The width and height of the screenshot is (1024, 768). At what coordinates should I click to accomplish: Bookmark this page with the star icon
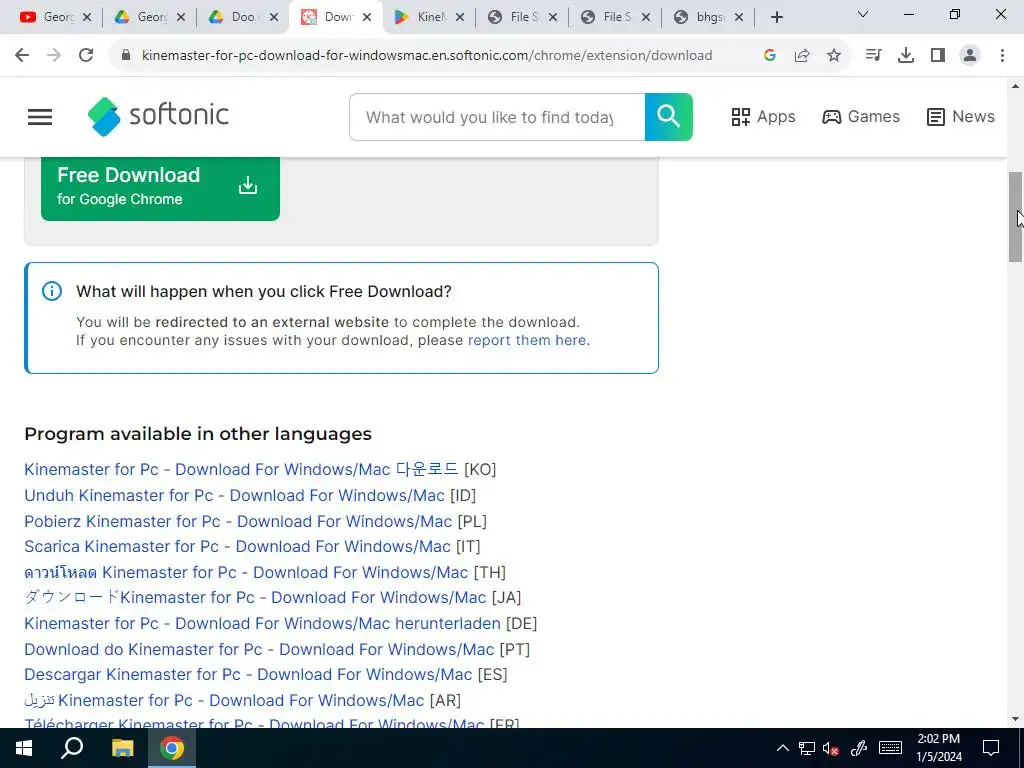[x=833, y=56]
